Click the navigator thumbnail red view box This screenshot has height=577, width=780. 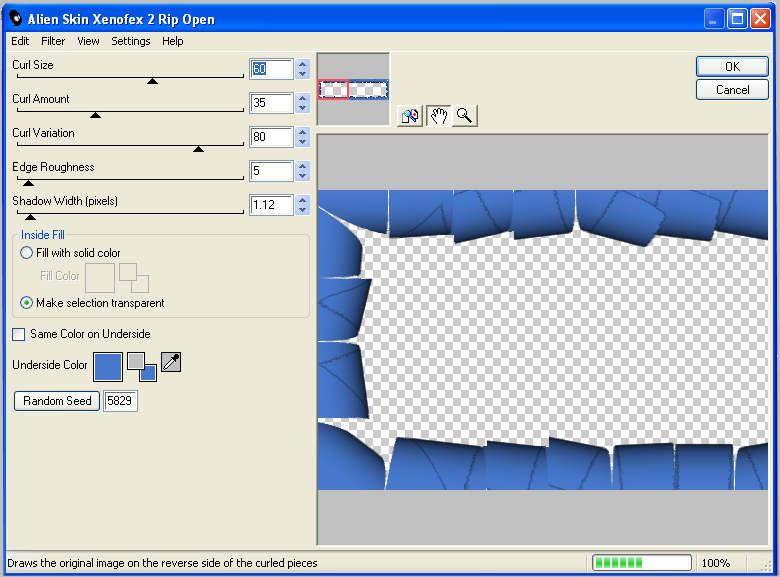point(333,90)
